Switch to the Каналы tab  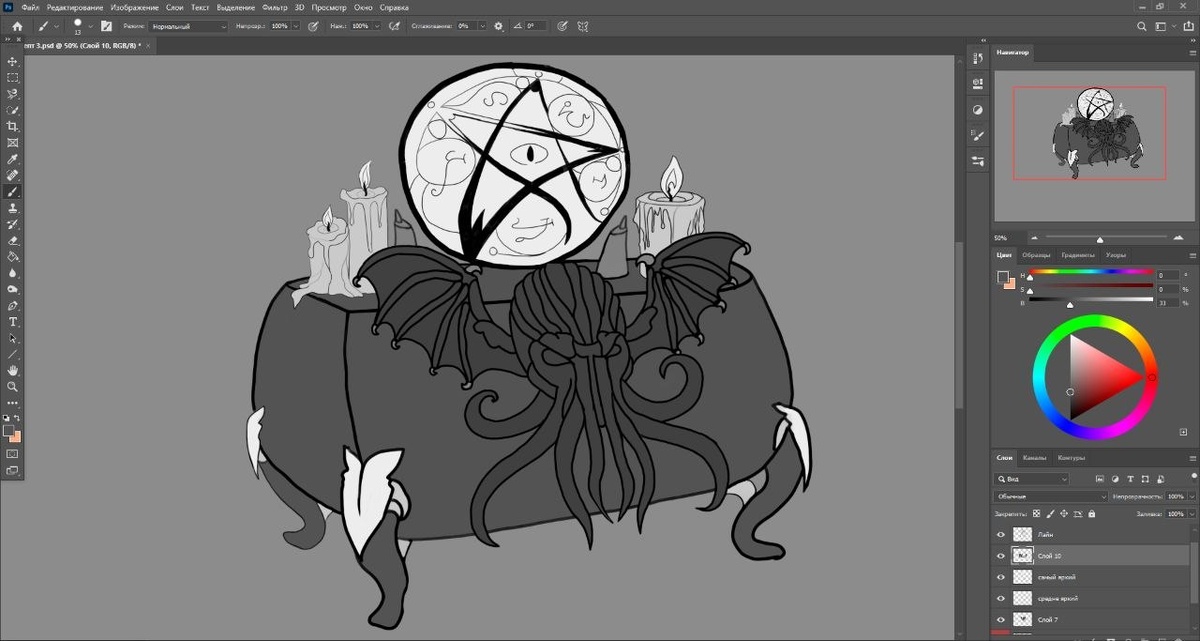point(1034,457)
